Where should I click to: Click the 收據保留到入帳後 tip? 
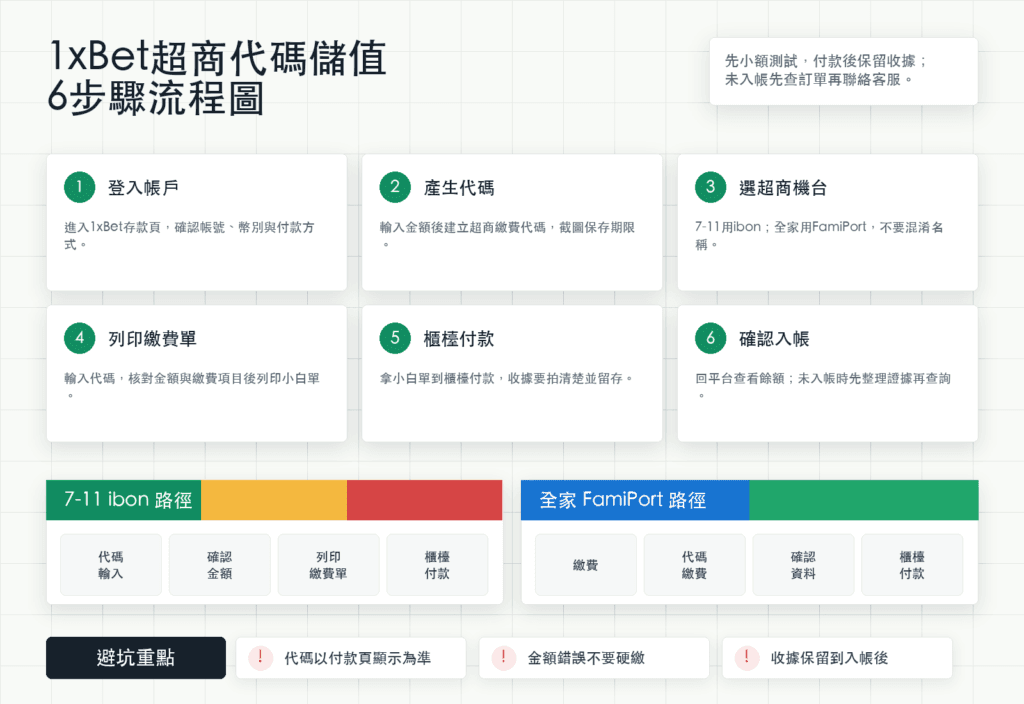coord(837,658)
